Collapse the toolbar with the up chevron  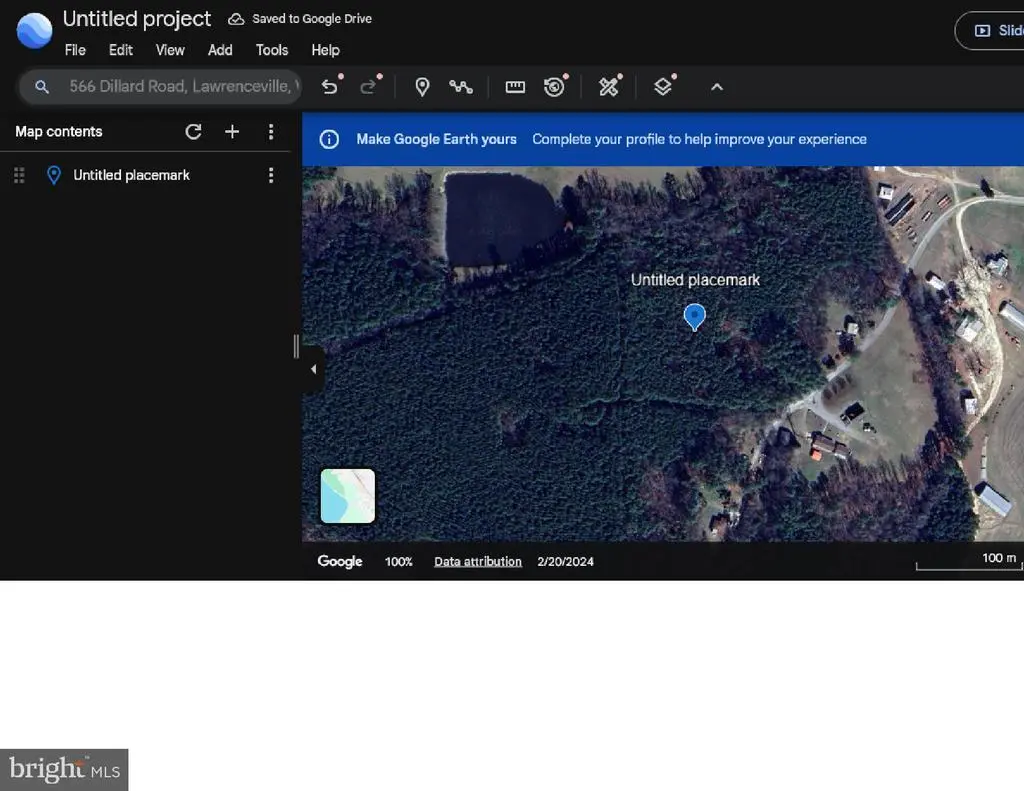click(716, 87)
